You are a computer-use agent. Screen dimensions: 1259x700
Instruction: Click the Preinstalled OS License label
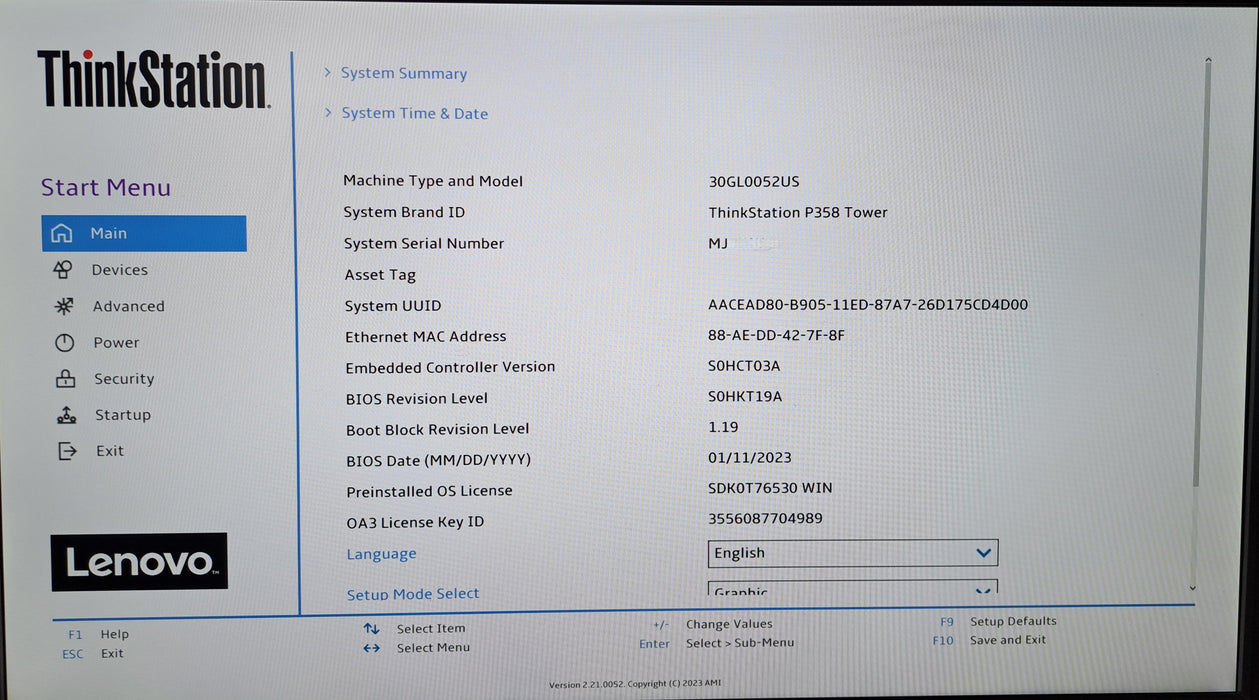click(x=429, y=491)
